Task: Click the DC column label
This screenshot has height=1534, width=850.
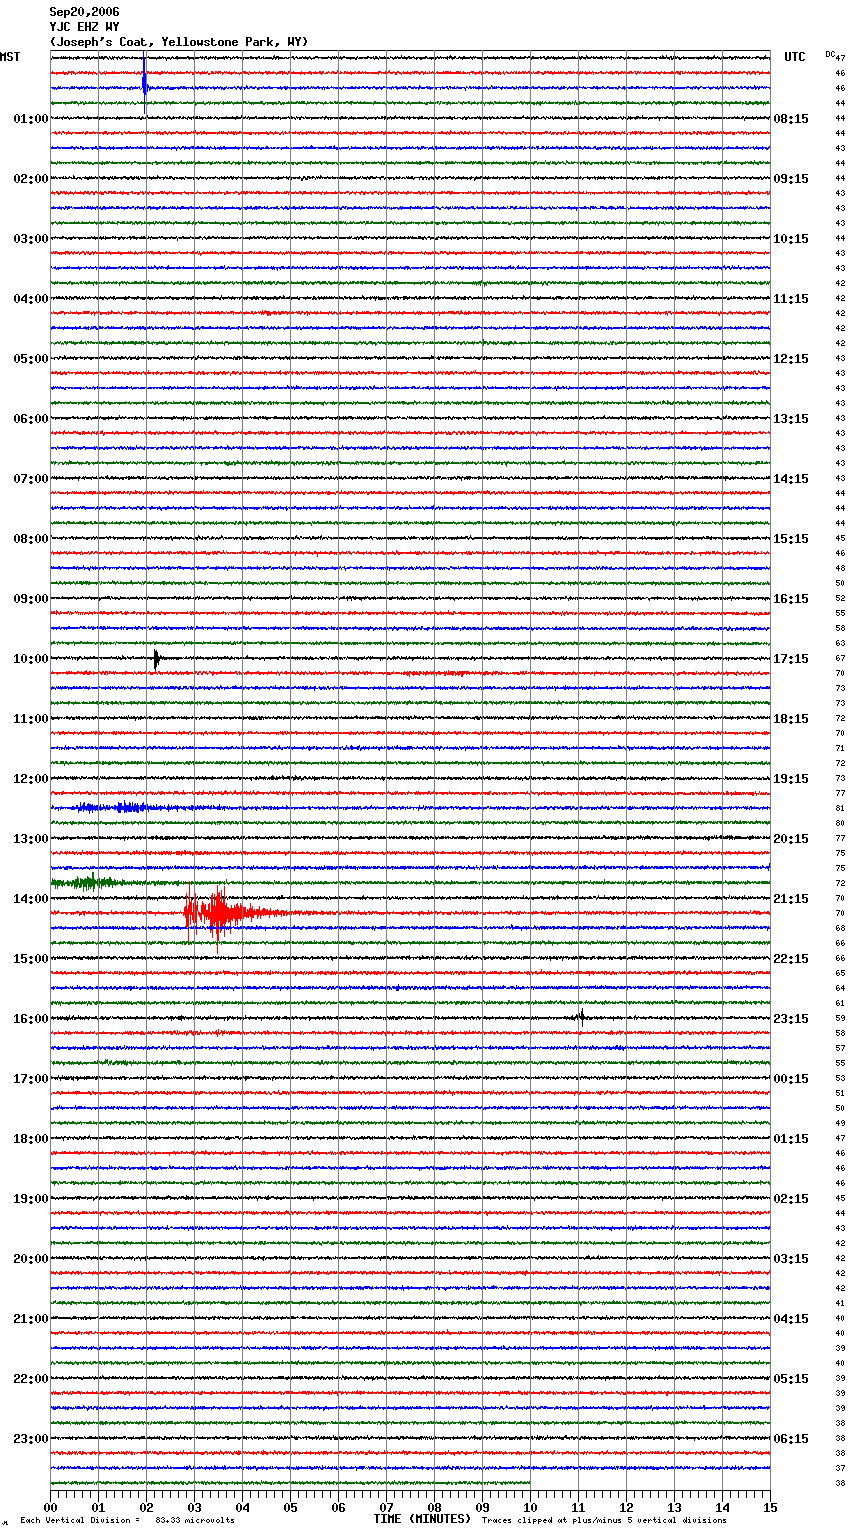Action: [830, 54]
